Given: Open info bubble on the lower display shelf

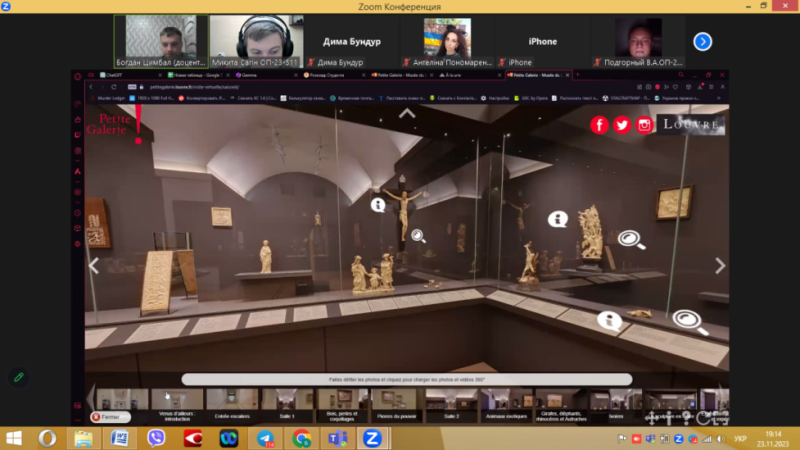Looking at the screenshot, I should [610, 321].
